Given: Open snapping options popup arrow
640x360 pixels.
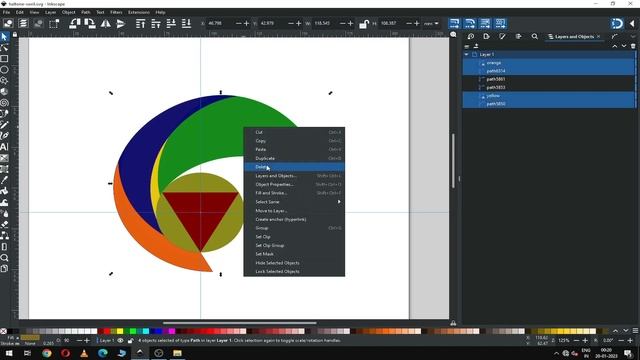Looking at the screenshot, I should [x=632, y=23].
